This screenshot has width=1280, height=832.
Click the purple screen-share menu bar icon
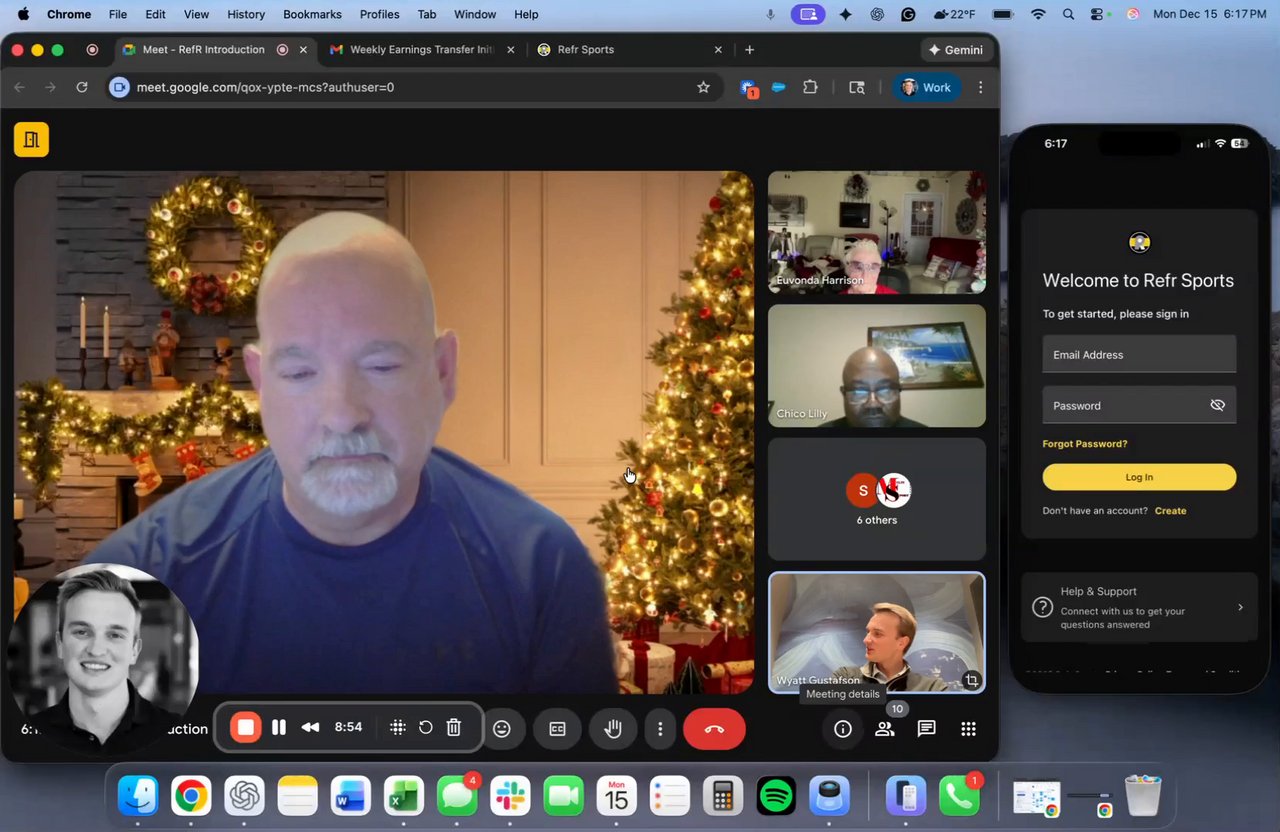pos(809,14)
